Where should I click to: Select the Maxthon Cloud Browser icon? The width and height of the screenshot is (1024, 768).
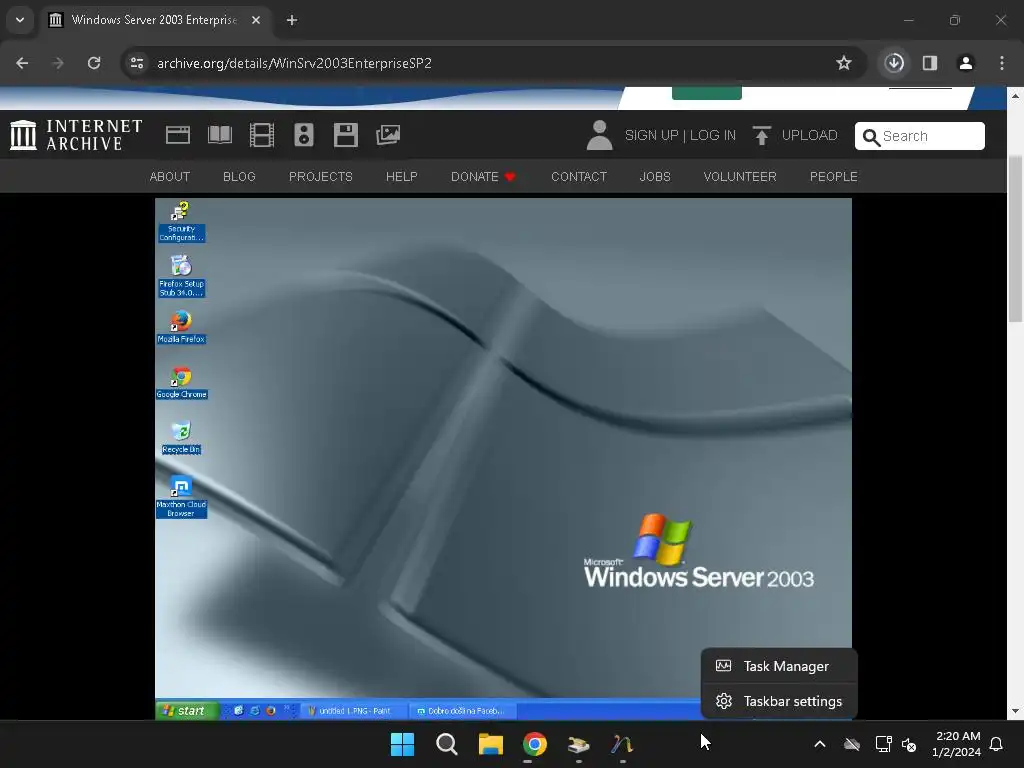pyautogui.click(x=182, y=497)
